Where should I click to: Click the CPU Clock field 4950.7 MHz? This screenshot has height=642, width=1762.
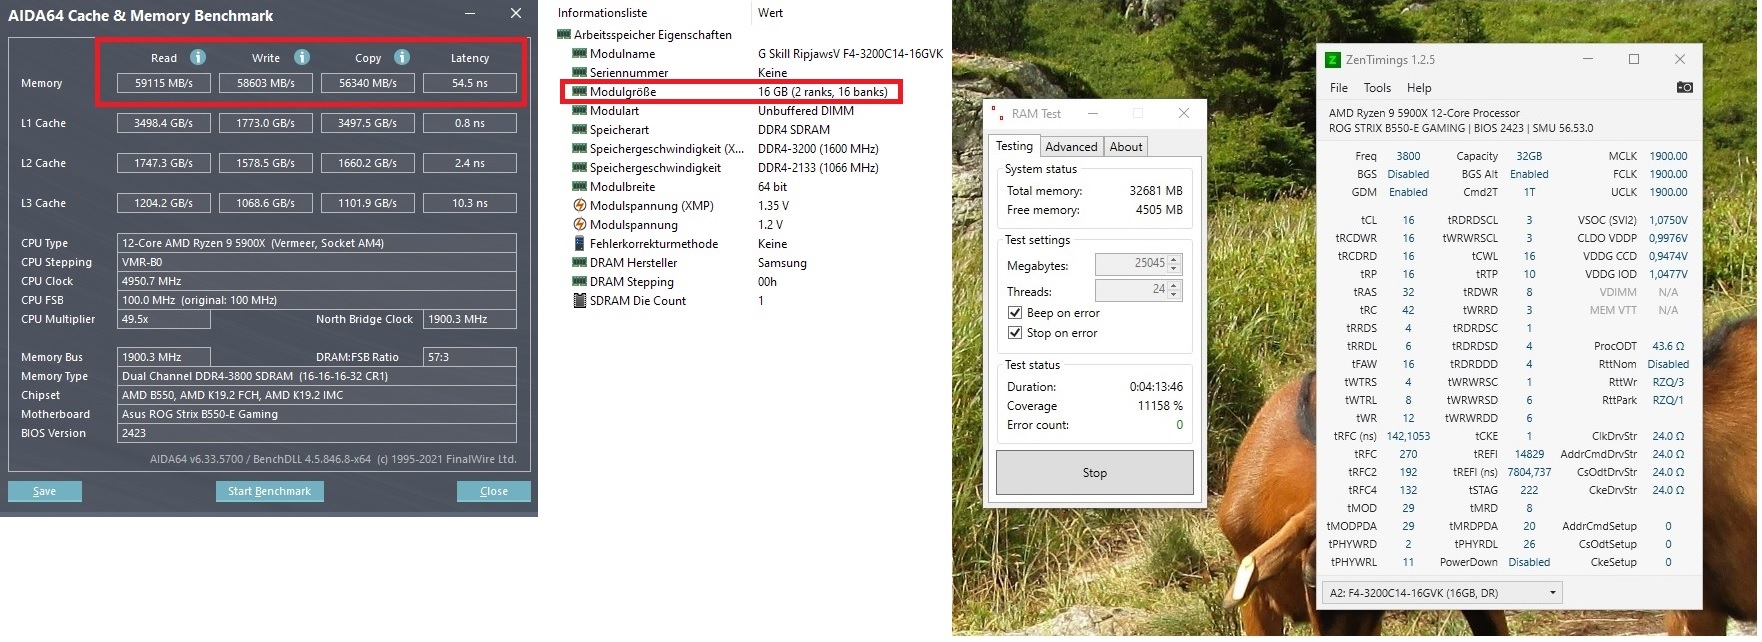[317, 281]
